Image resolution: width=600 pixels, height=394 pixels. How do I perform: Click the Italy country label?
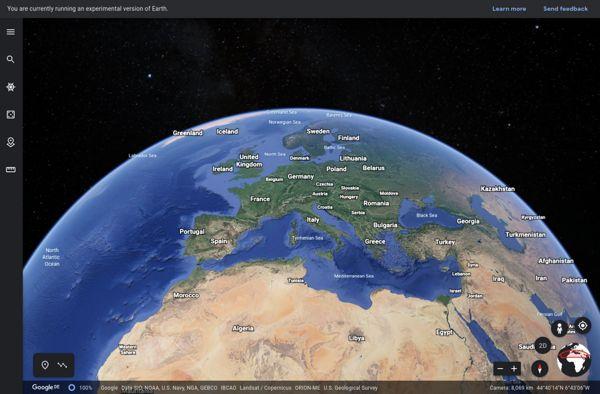coord(313,220)
